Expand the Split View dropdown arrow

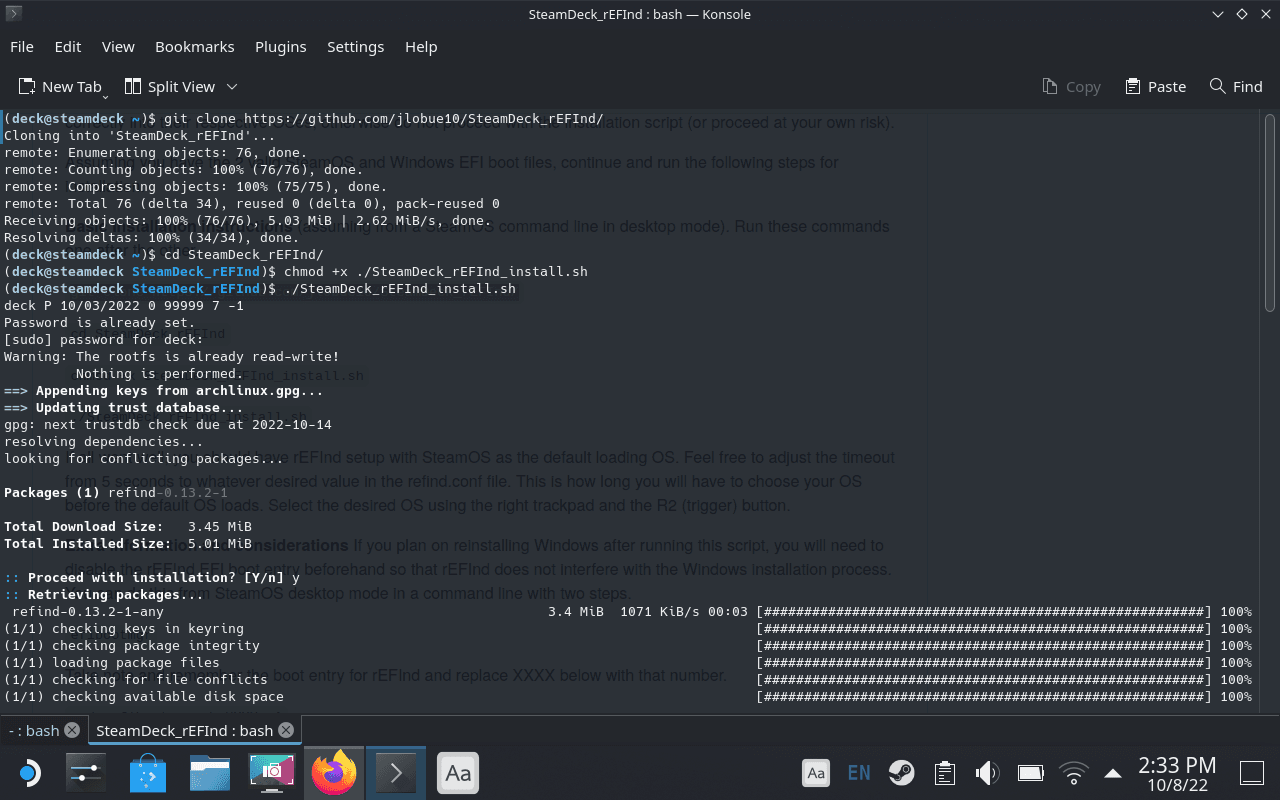(232, 87)
